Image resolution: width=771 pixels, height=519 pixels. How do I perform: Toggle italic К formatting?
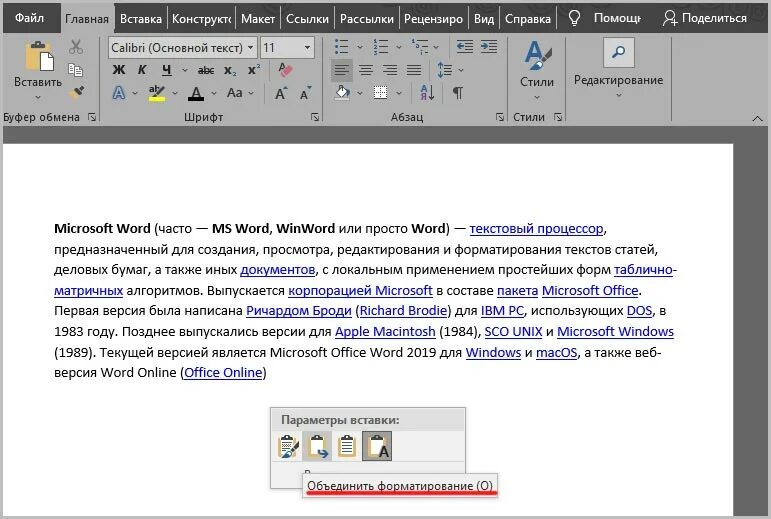pos(142,70)
